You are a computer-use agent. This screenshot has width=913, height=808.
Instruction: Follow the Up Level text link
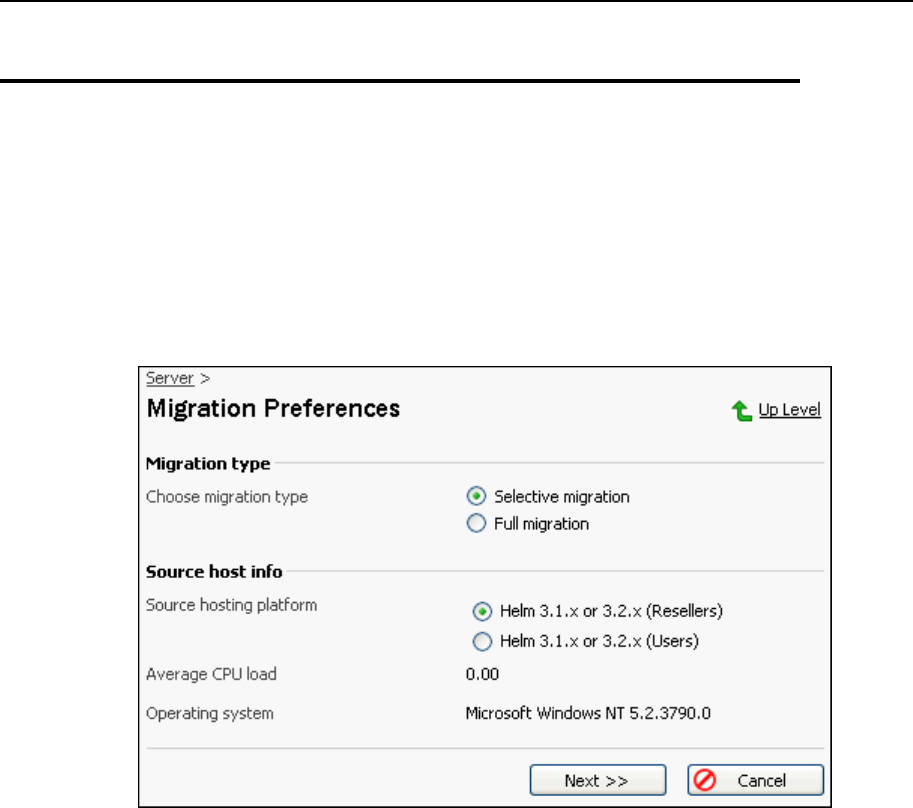click(x=790, y=411)
